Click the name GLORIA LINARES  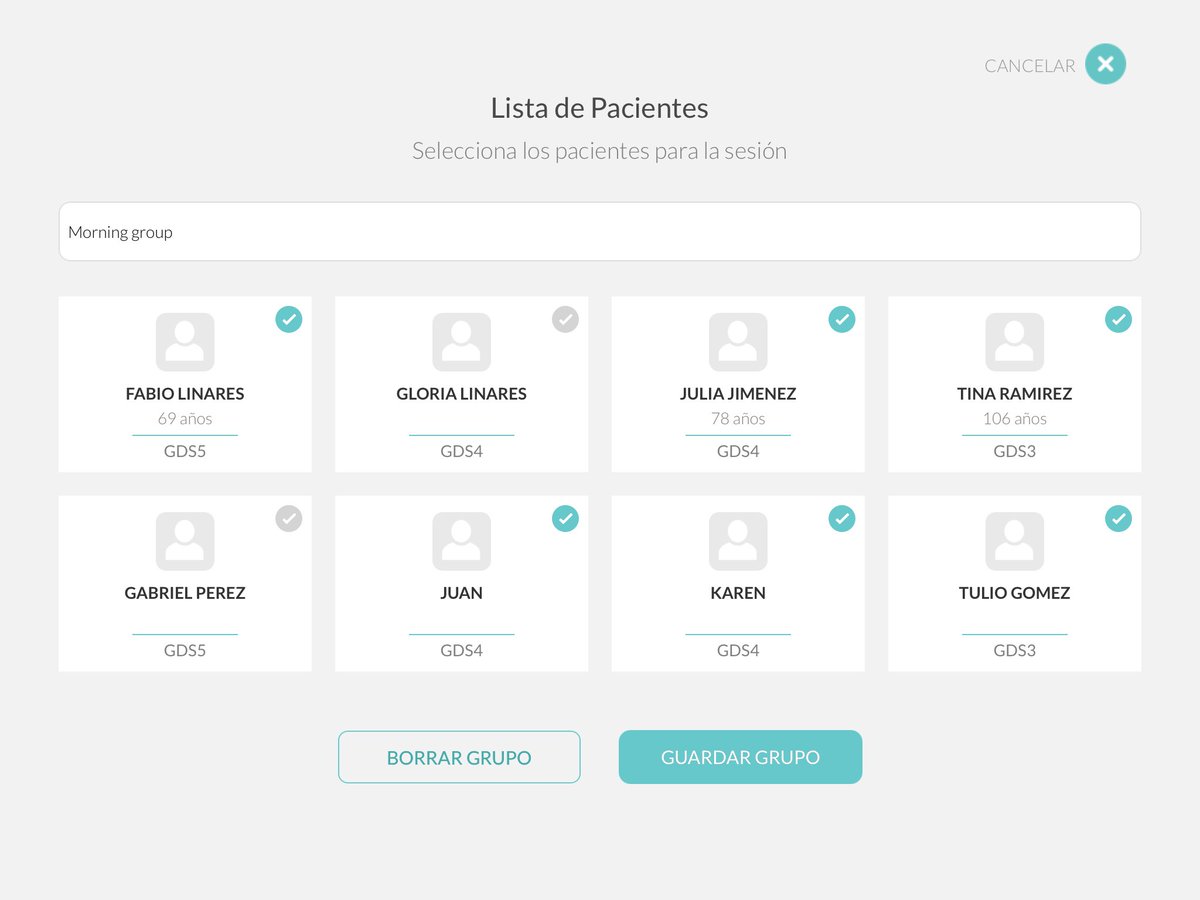[x=461, y=394]
